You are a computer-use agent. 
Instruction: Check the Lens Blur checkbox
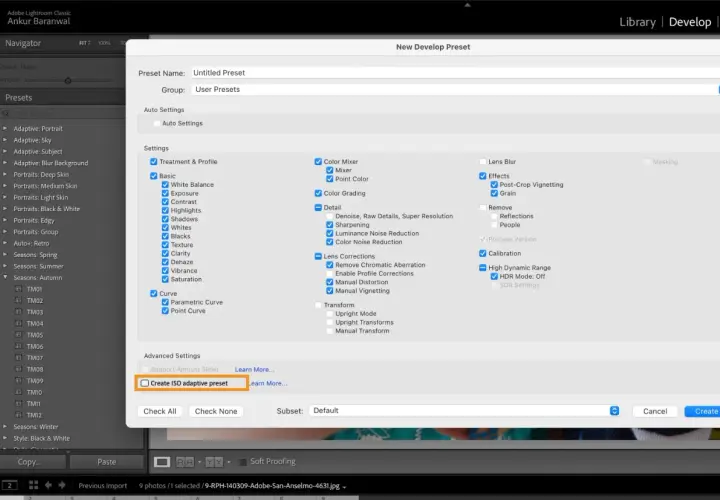pyautogui.click(x=483, y=162)
